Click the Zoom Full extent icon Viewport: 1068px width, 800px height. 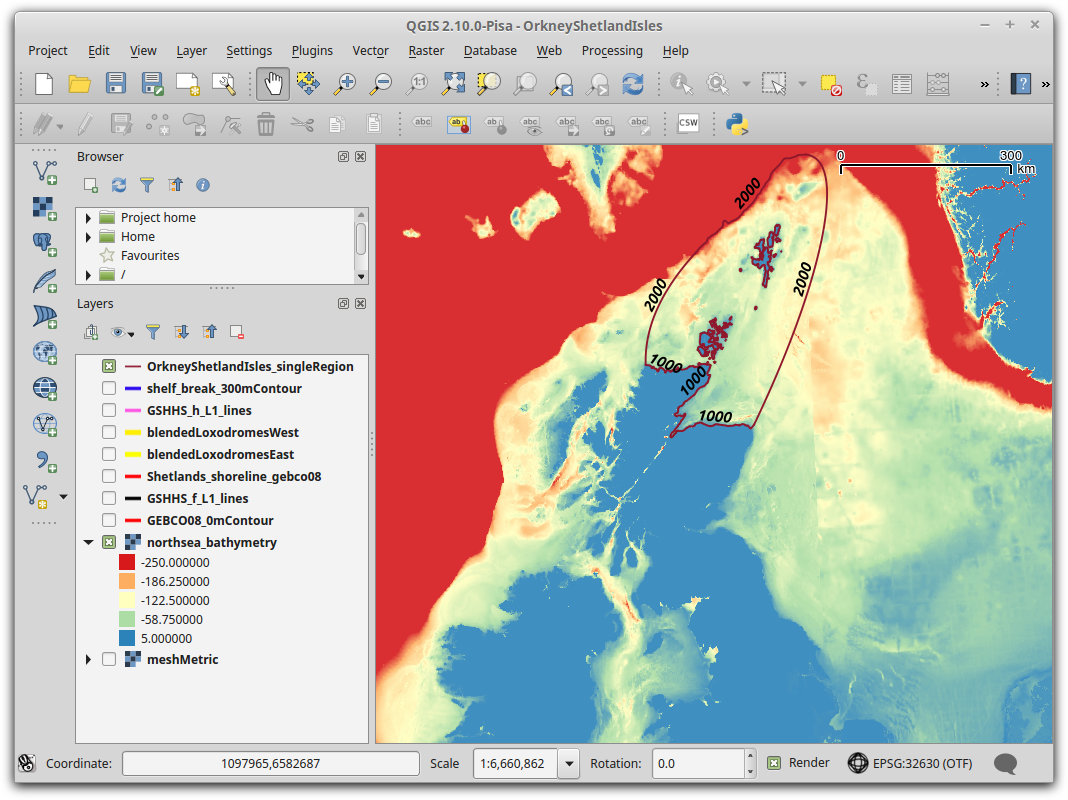pos(453,84)
